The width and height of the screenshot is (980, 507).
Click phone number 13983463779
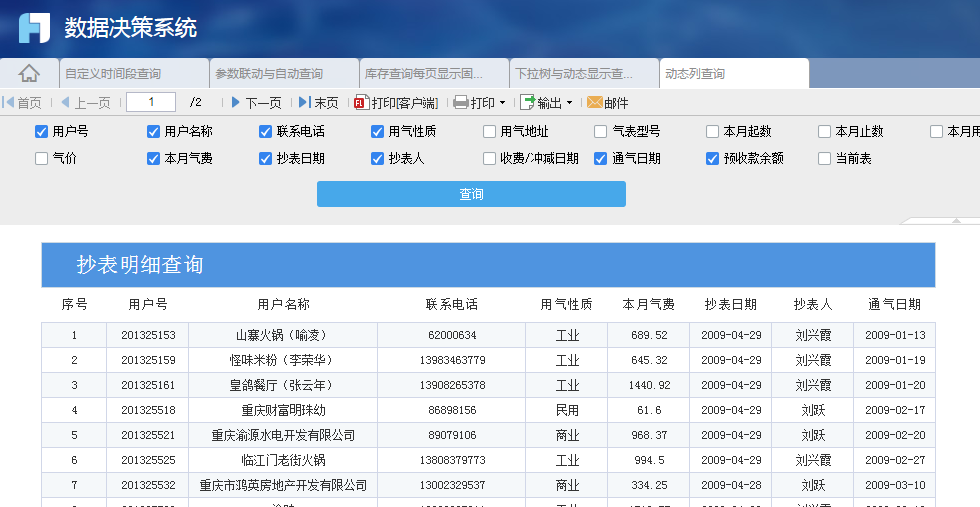coord(452,360)
